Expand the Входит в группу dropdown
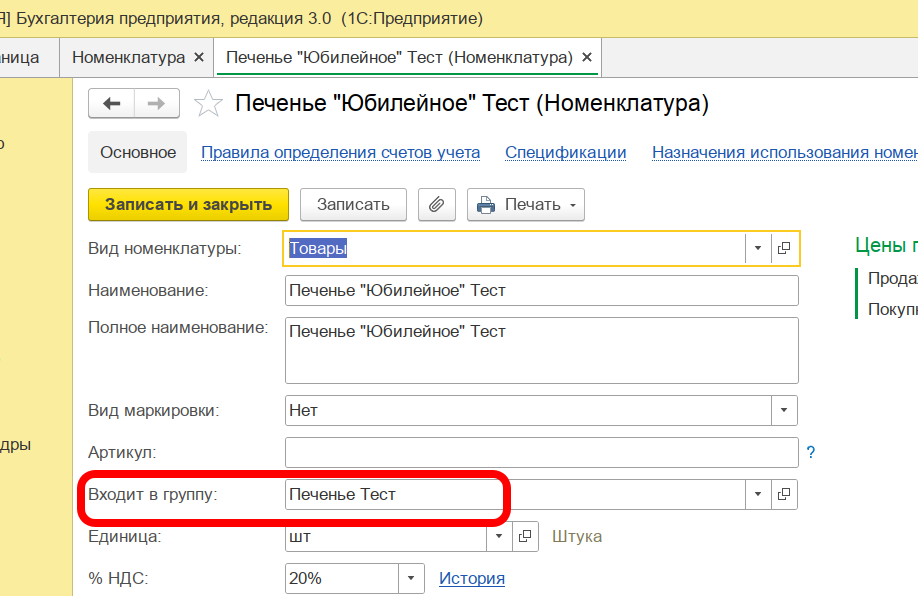 (x=758, y=494)
